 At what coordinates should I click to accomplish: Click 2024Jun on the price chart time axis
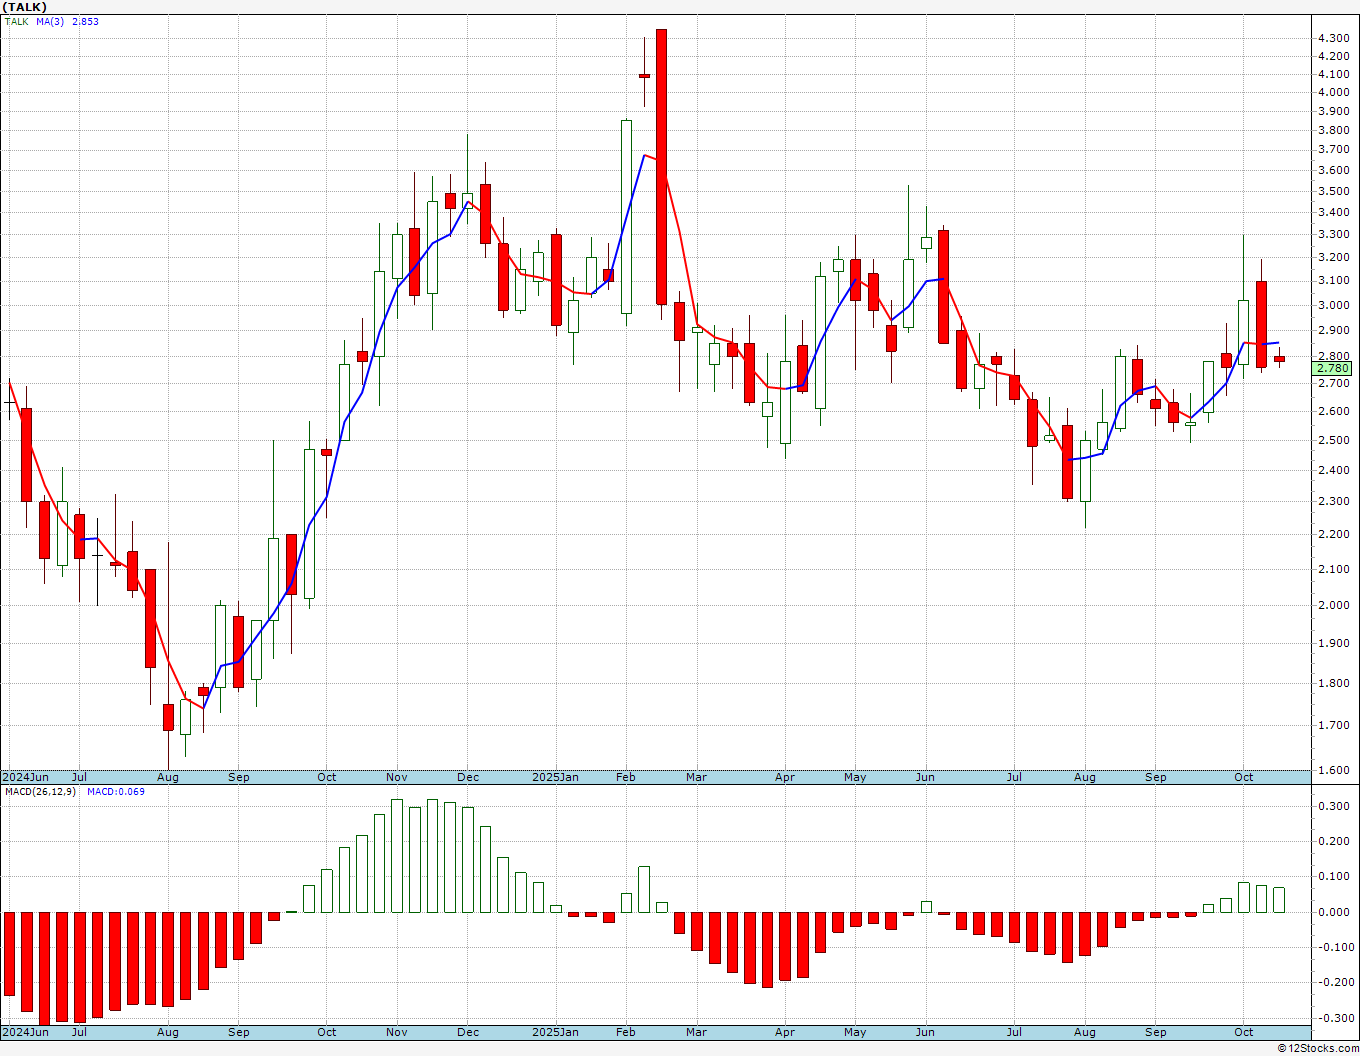click(25, 777)
